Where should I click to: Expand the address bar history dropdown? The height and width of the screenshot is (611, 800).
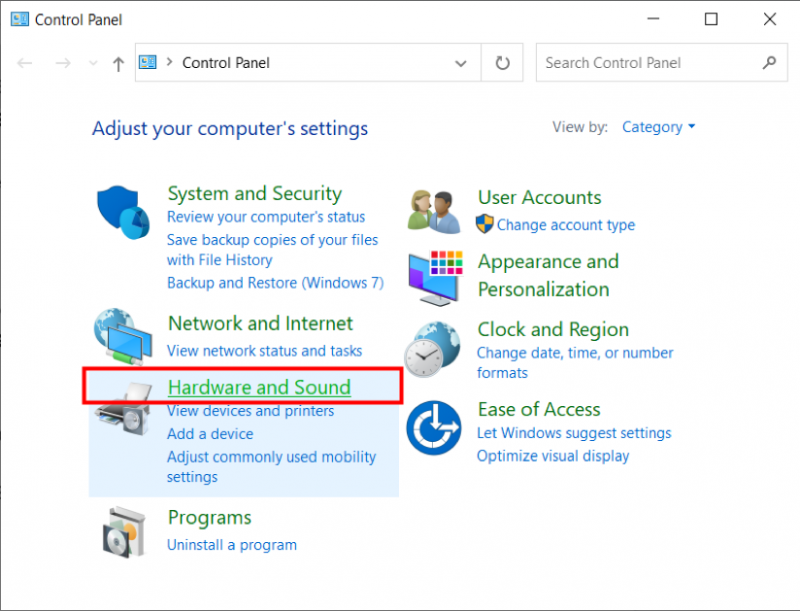click(461, 62)
